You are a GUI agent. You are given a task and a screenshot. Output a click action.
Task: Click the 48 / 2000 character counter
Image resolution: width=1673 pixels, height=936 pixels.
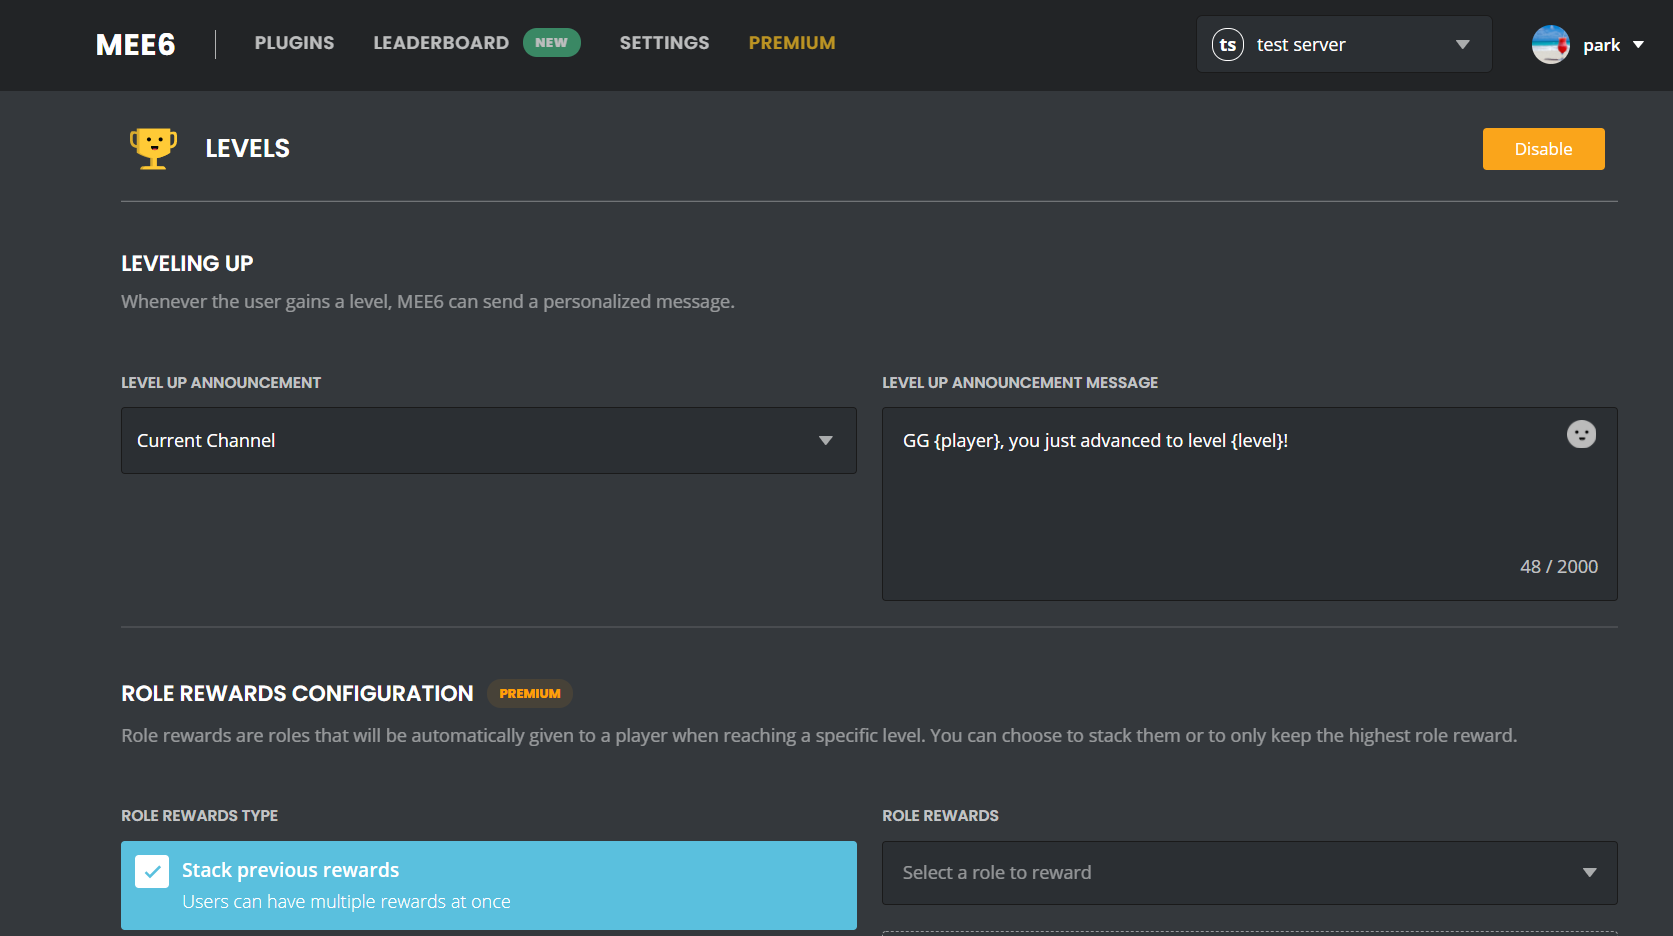tap(1559, 567)
